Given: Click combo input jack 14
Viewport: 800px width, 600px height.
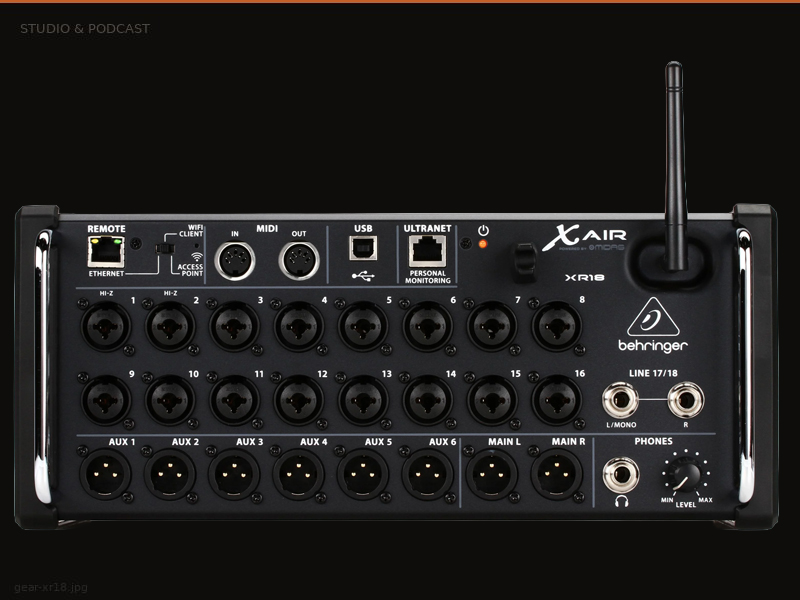Looking at the screenshot, I should 428,401.
